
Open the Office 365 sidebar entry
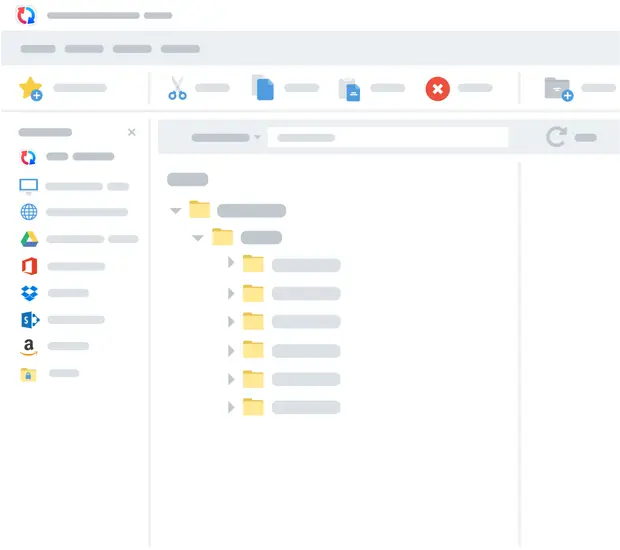tap(29, 266)
